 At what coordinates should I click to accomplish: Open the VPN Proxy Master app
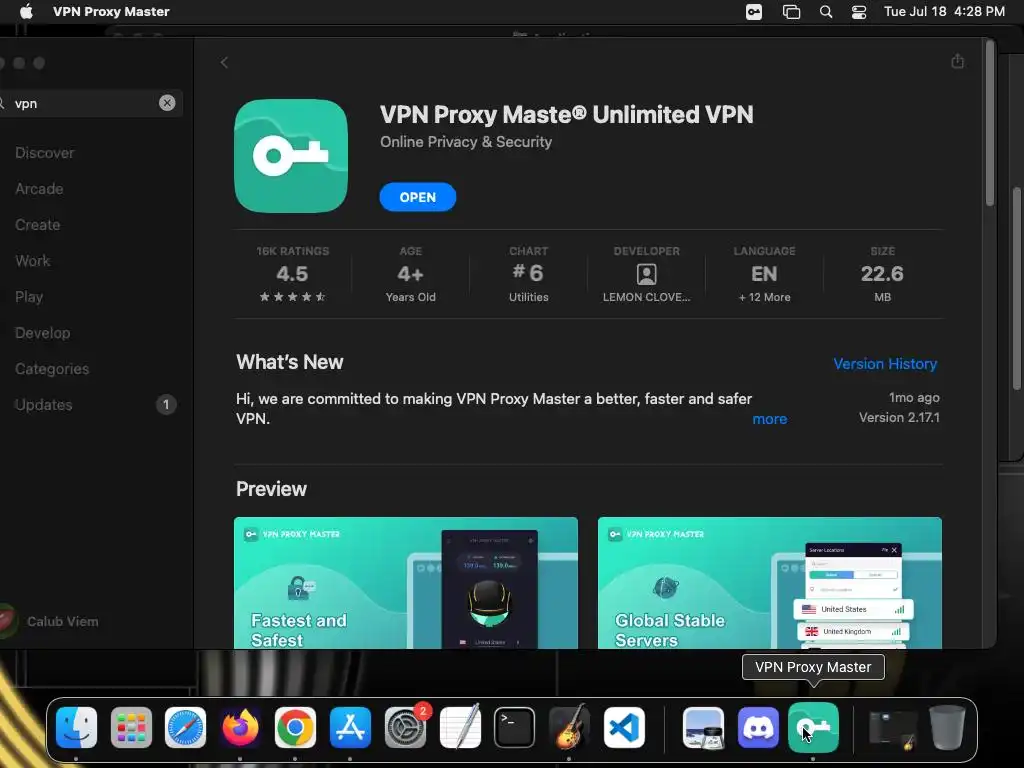click(417, 197)
